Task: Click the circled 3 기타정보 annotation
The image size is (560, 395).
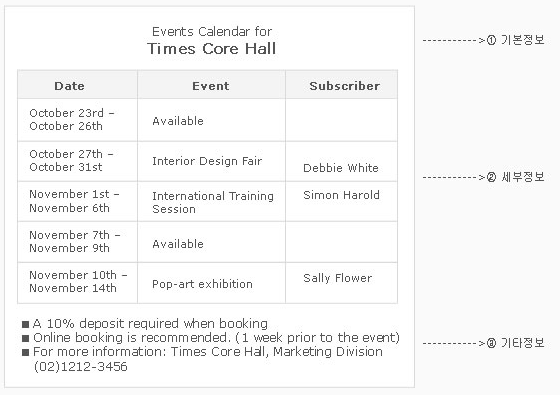Action: pyautogui.click(x=515, y=343)
